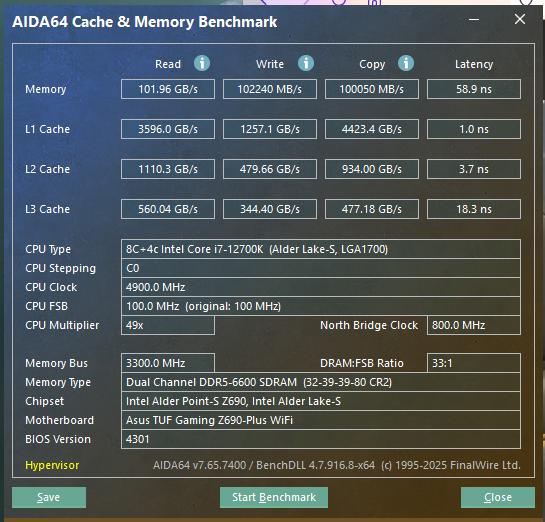The width and height of the screenshot is (545, 522).
Task: Click the DRAM:FSB Ratio value 33:1
Action: [x=474, y=363]
